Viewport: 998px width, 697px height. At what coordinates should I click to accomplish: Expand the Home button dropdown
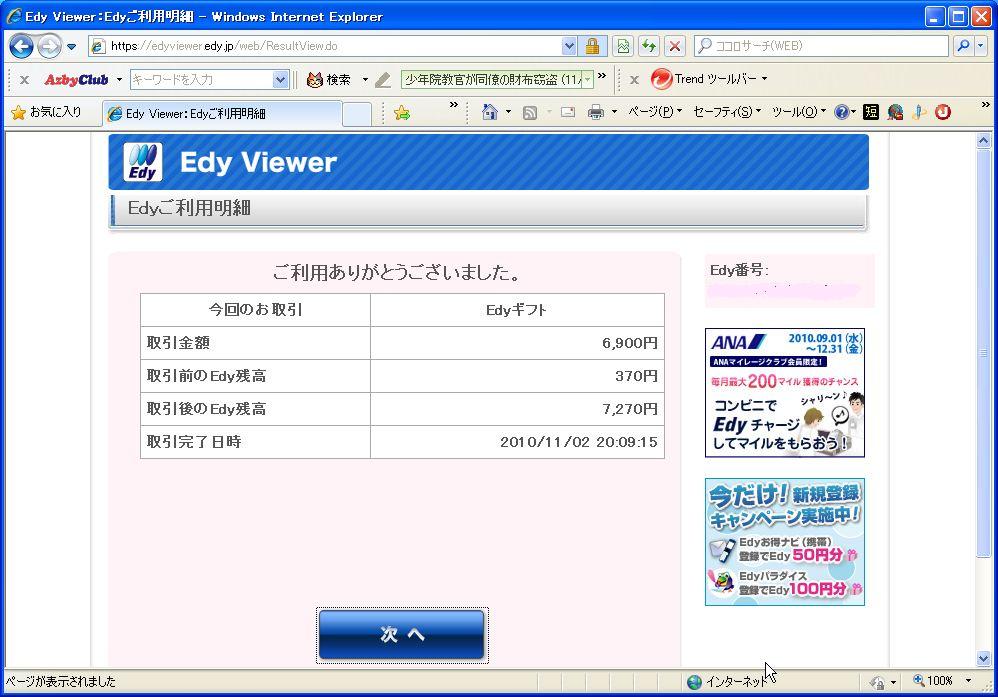pyautogui.click(x=508, y=113)
